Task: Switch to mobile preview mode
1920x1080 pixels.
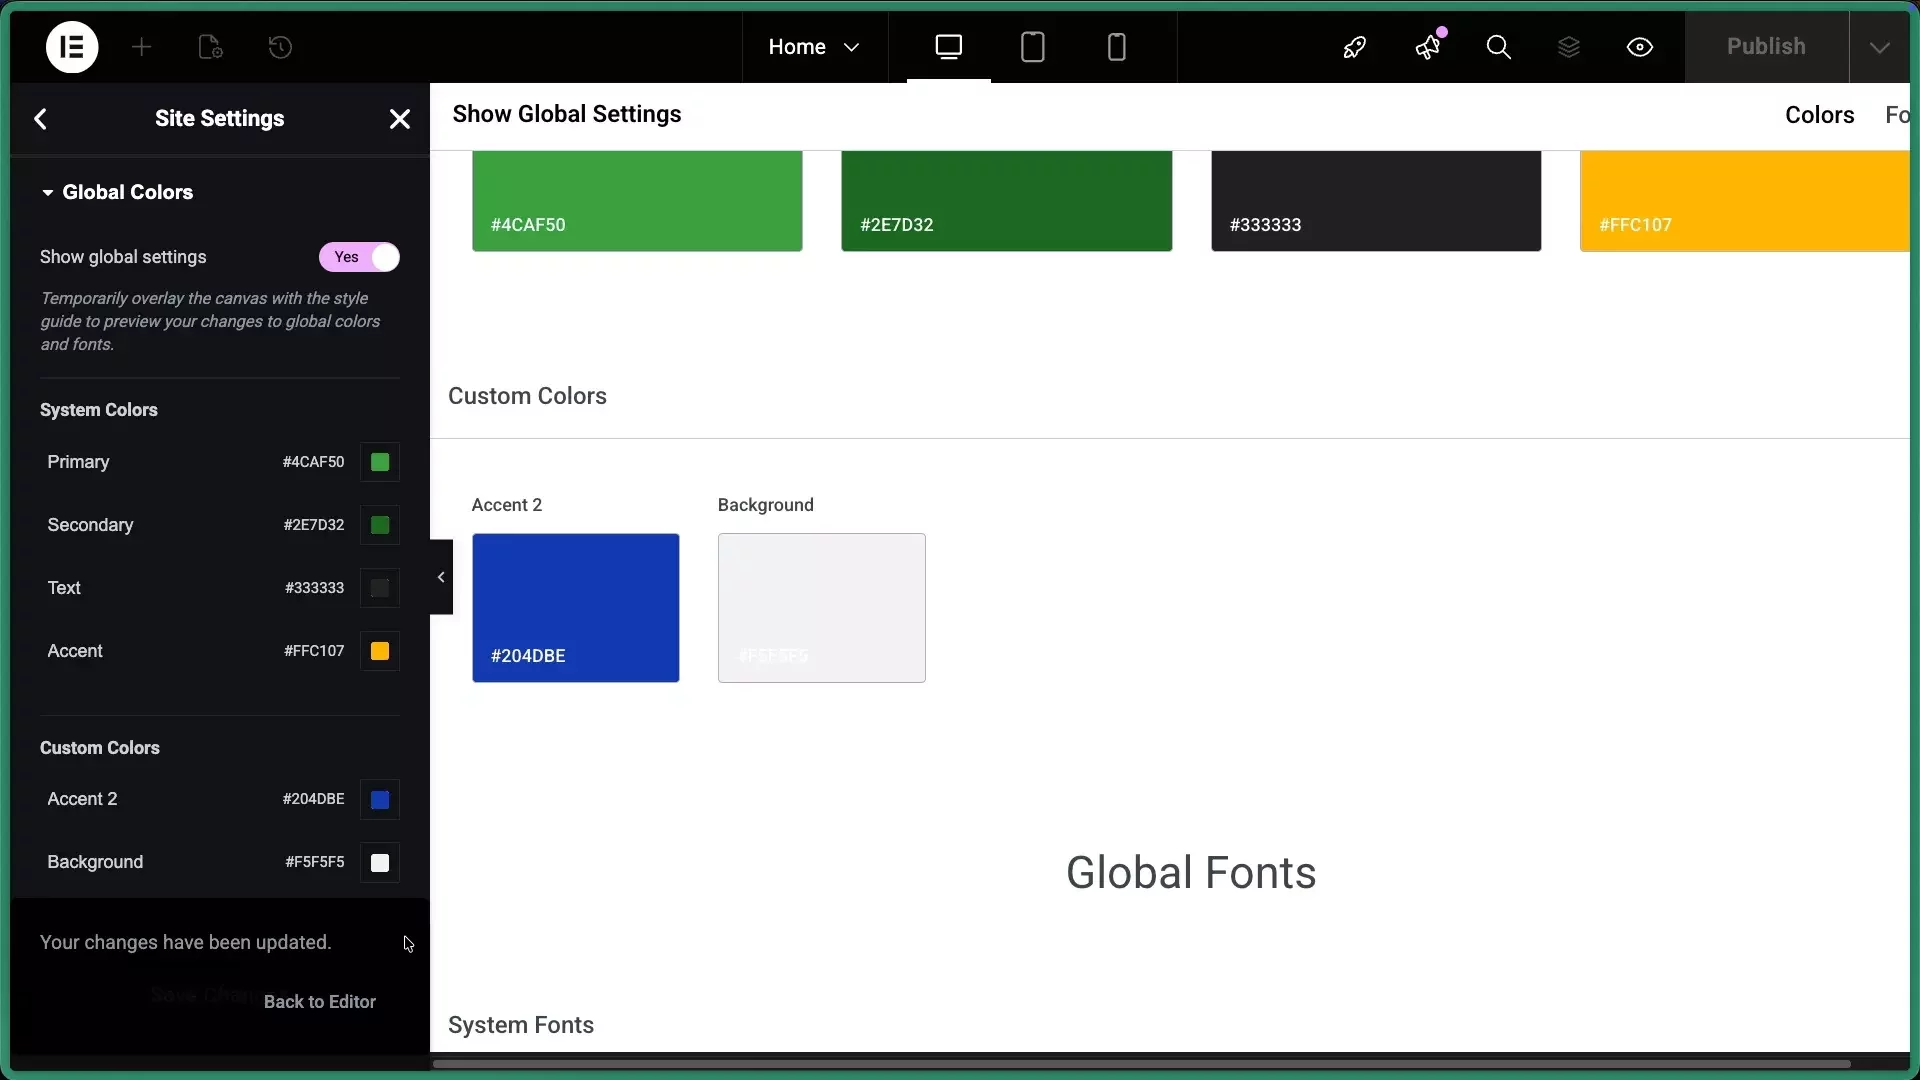Action: (x=1118, y=47)
